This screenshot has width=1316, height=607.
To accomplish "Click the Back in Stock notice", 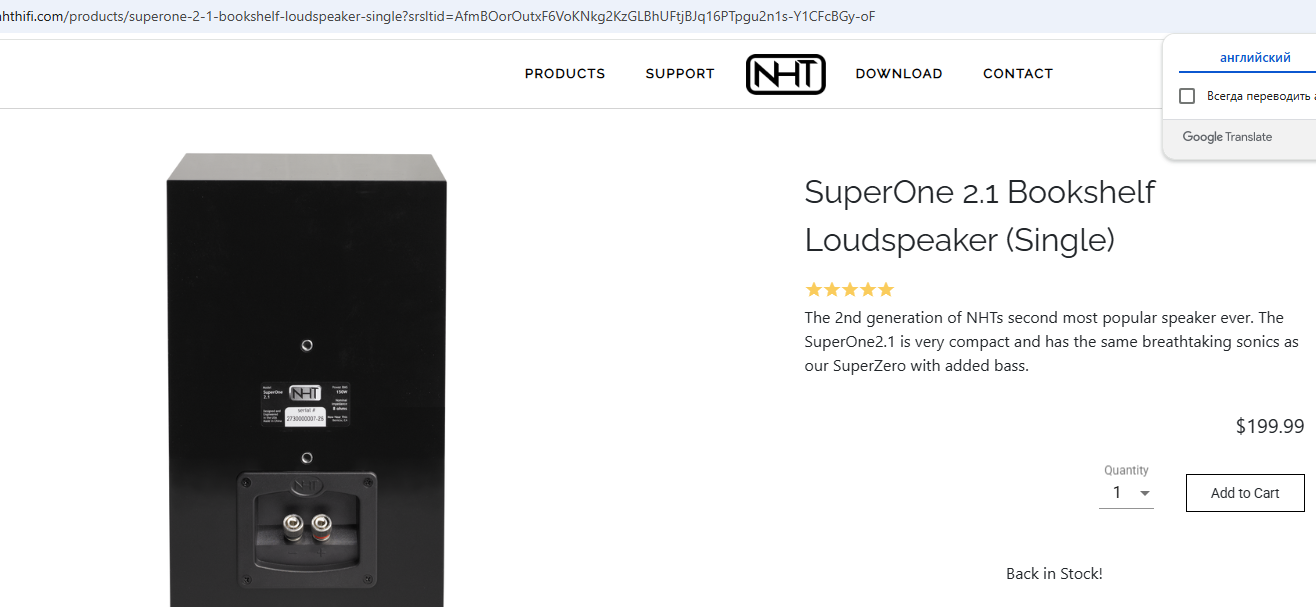I will pyautogui.click(x=1054, y=574).
